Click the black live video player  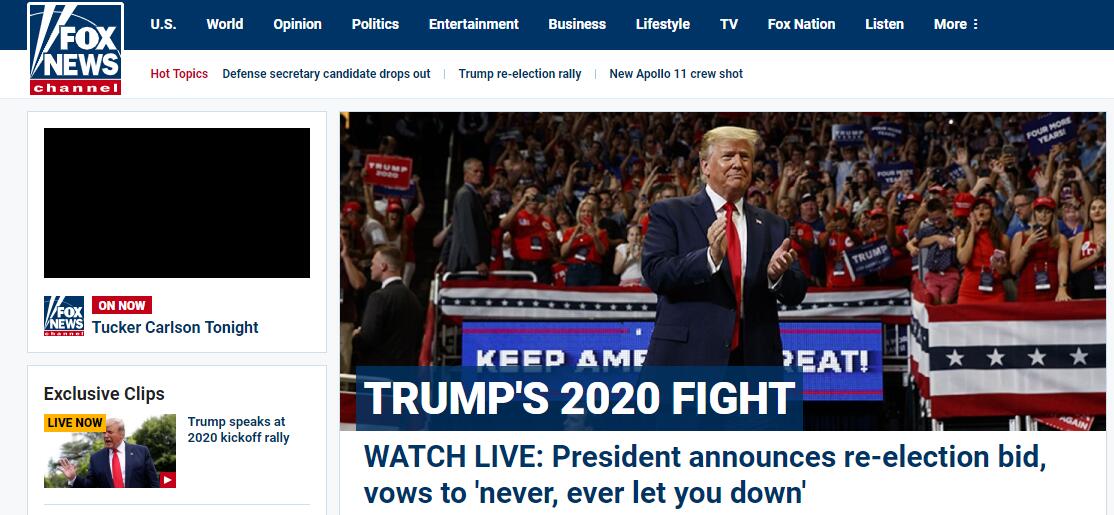coord(177,202)
